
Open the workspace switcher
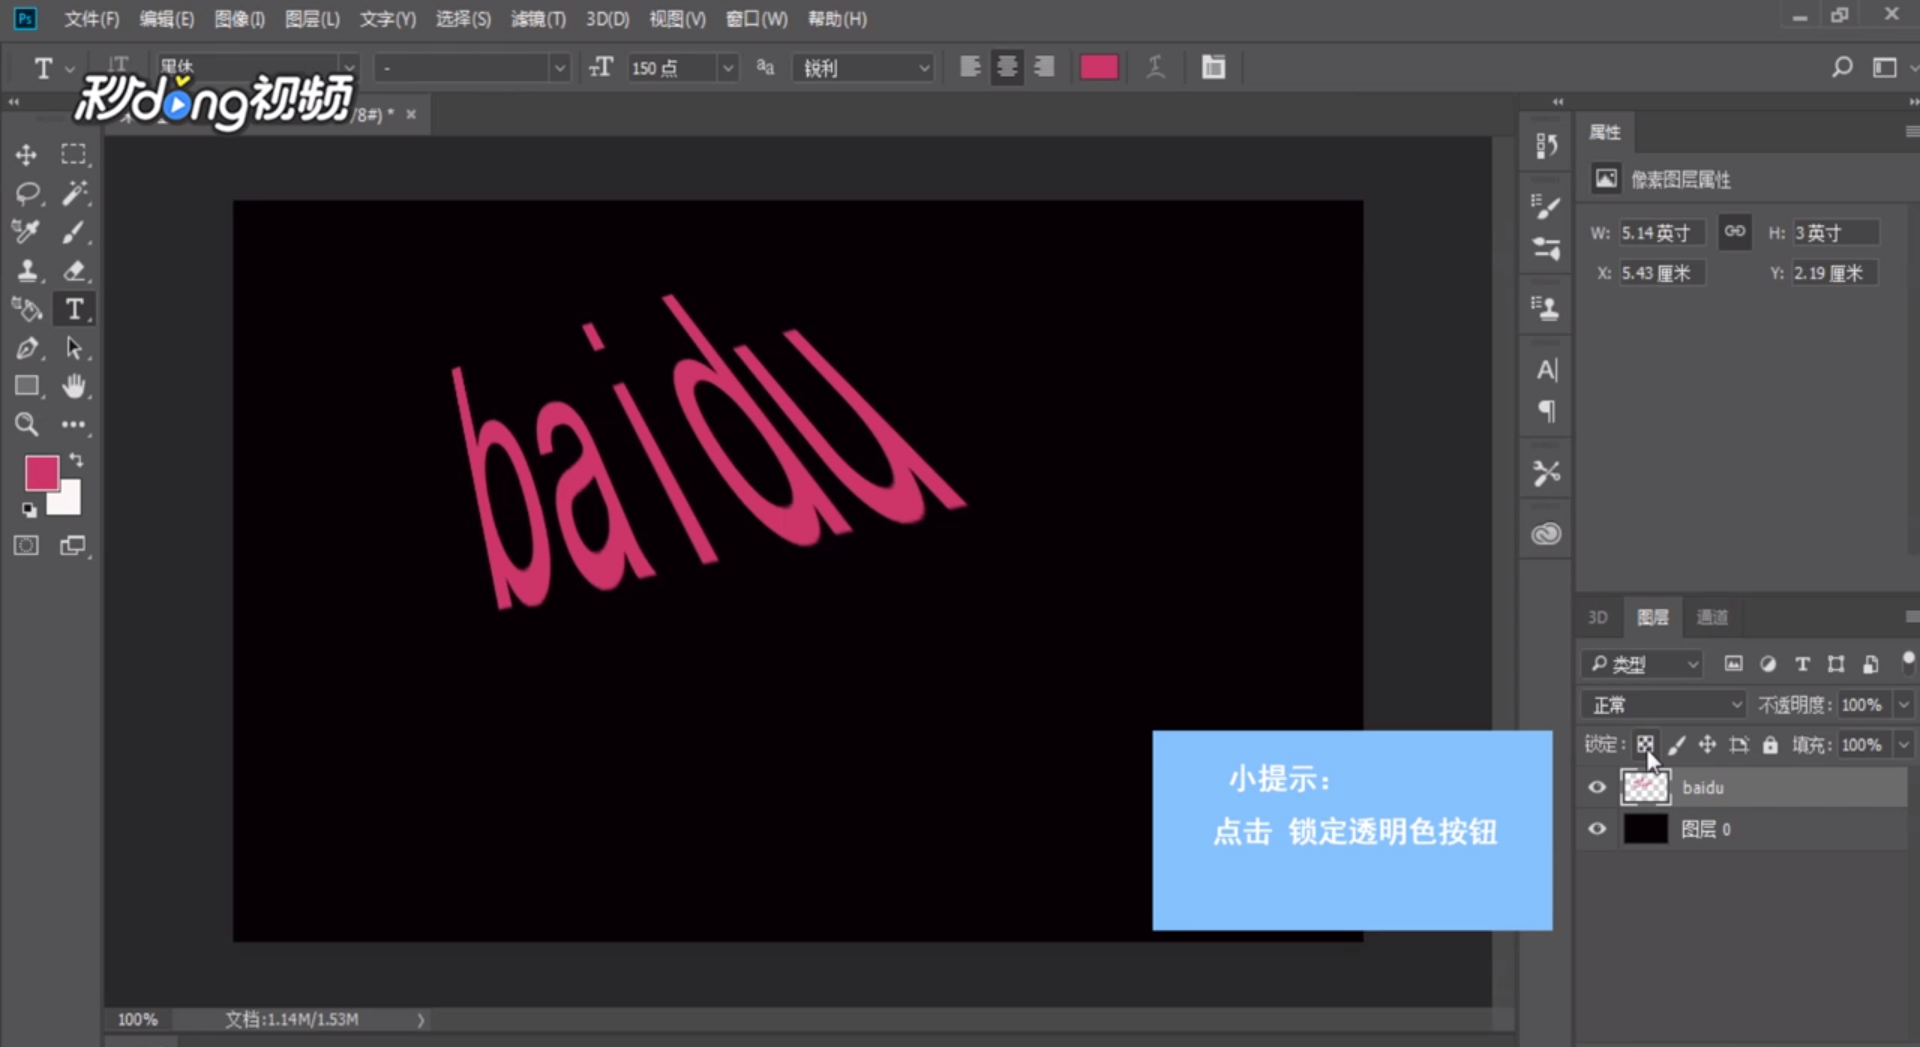[1885, 67]
